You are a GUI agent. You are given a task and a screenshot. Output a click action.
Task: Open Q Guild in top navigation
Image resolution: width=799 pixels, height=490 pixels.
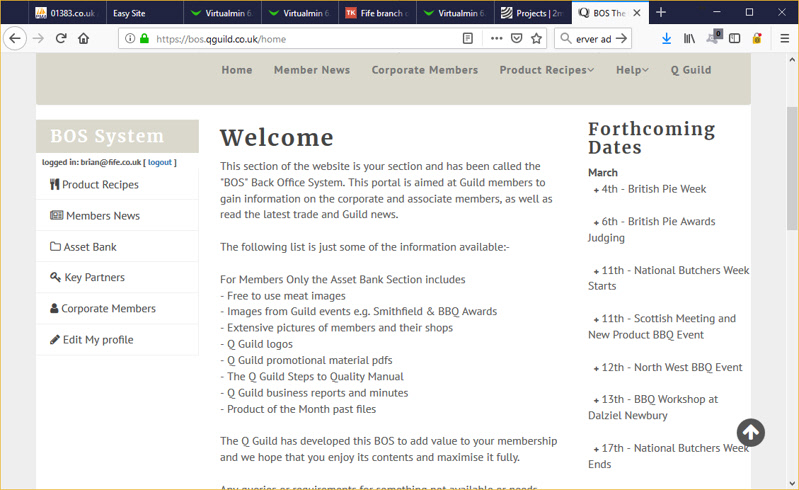tap(691, 70)
